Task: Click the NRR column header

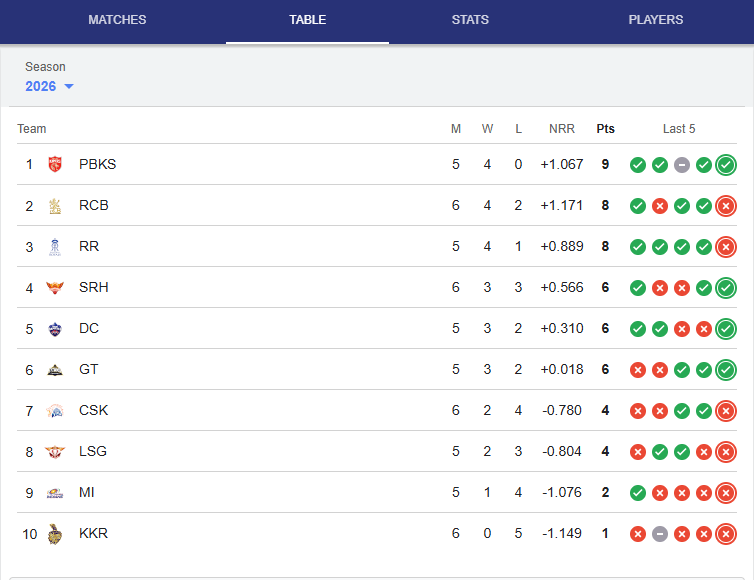Action: point(562,129)
